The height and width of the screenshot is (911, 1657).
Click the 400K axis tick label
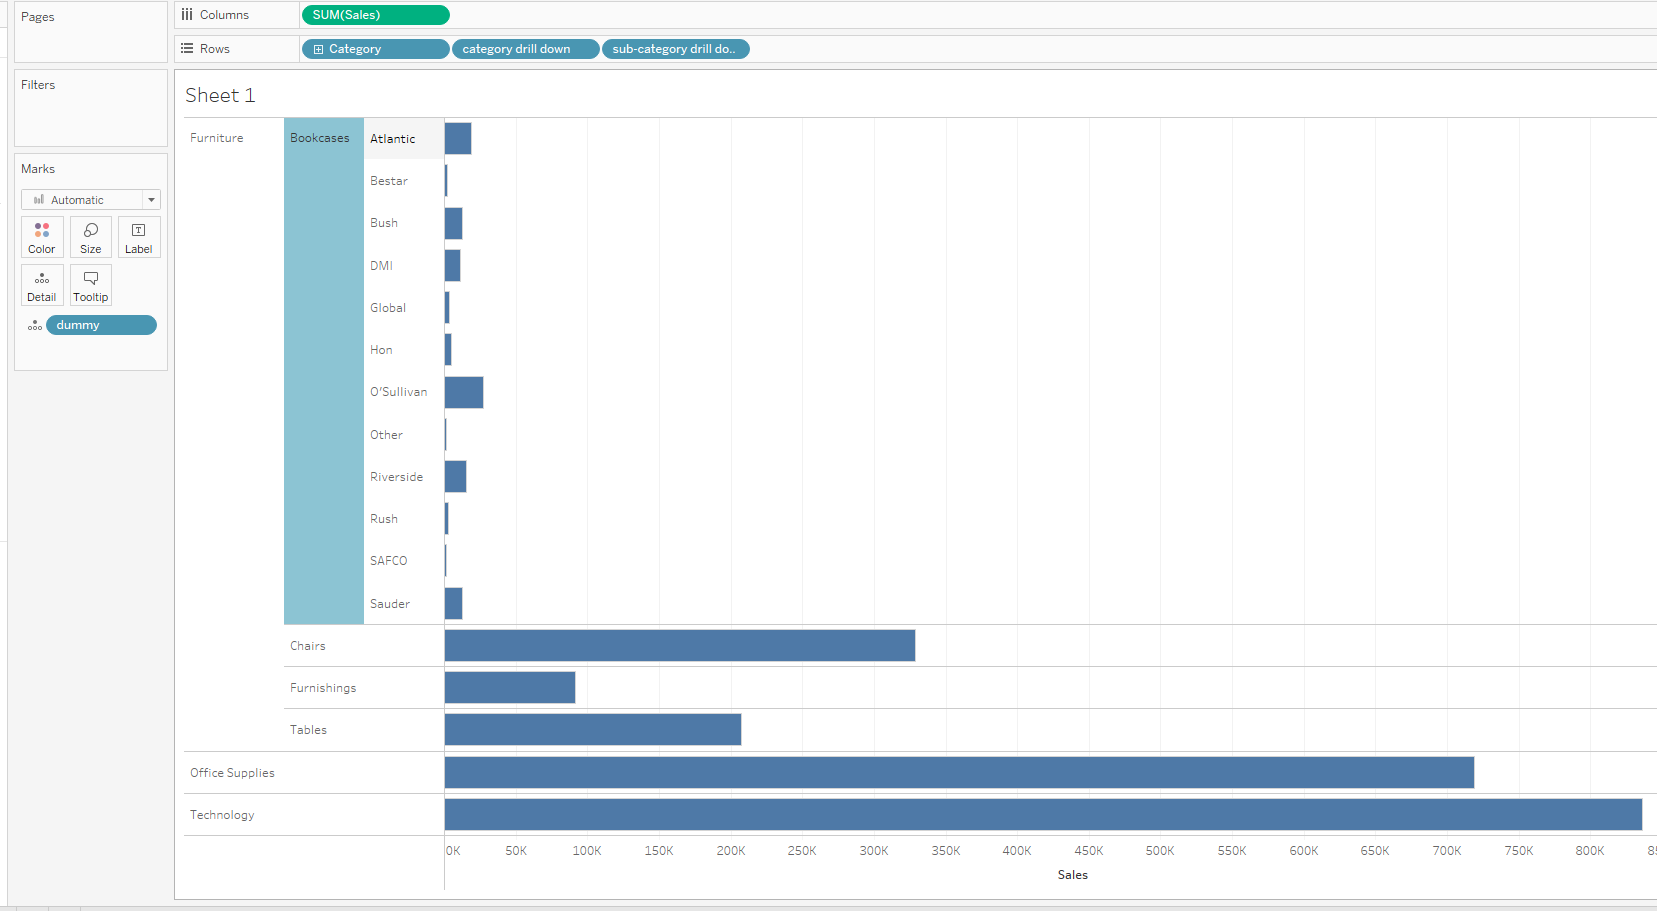(x=1017, y=851)
